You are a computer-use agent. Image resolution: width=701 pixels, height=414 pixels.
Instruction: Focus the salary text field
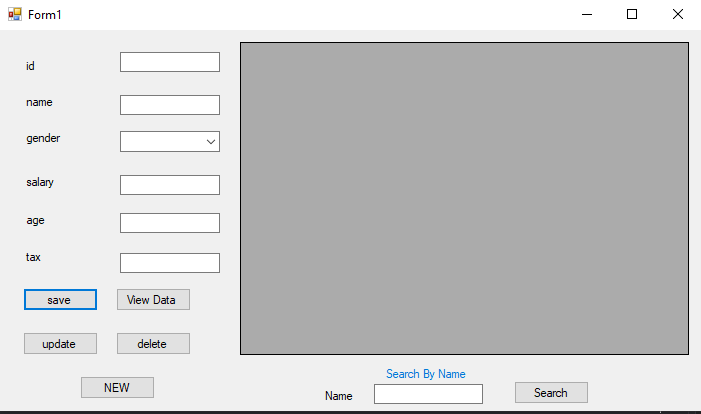pos(170,185)
